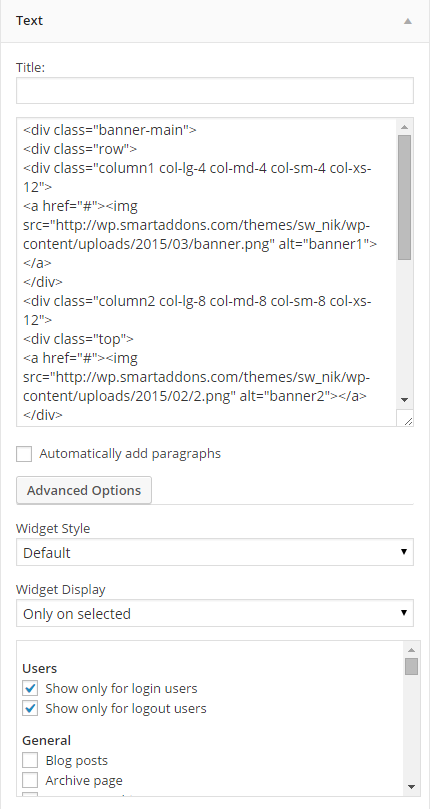Screen dimensions: 430x809
Task: Check the Archive page option
Action: point(30,780)
